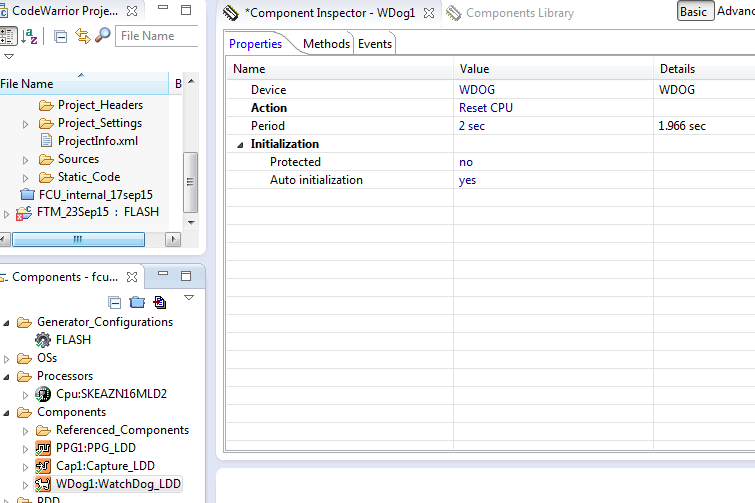Expand the Static_Code folder
Image resolution: width=755 pixels, height=503 pixels.
point(26,178)
